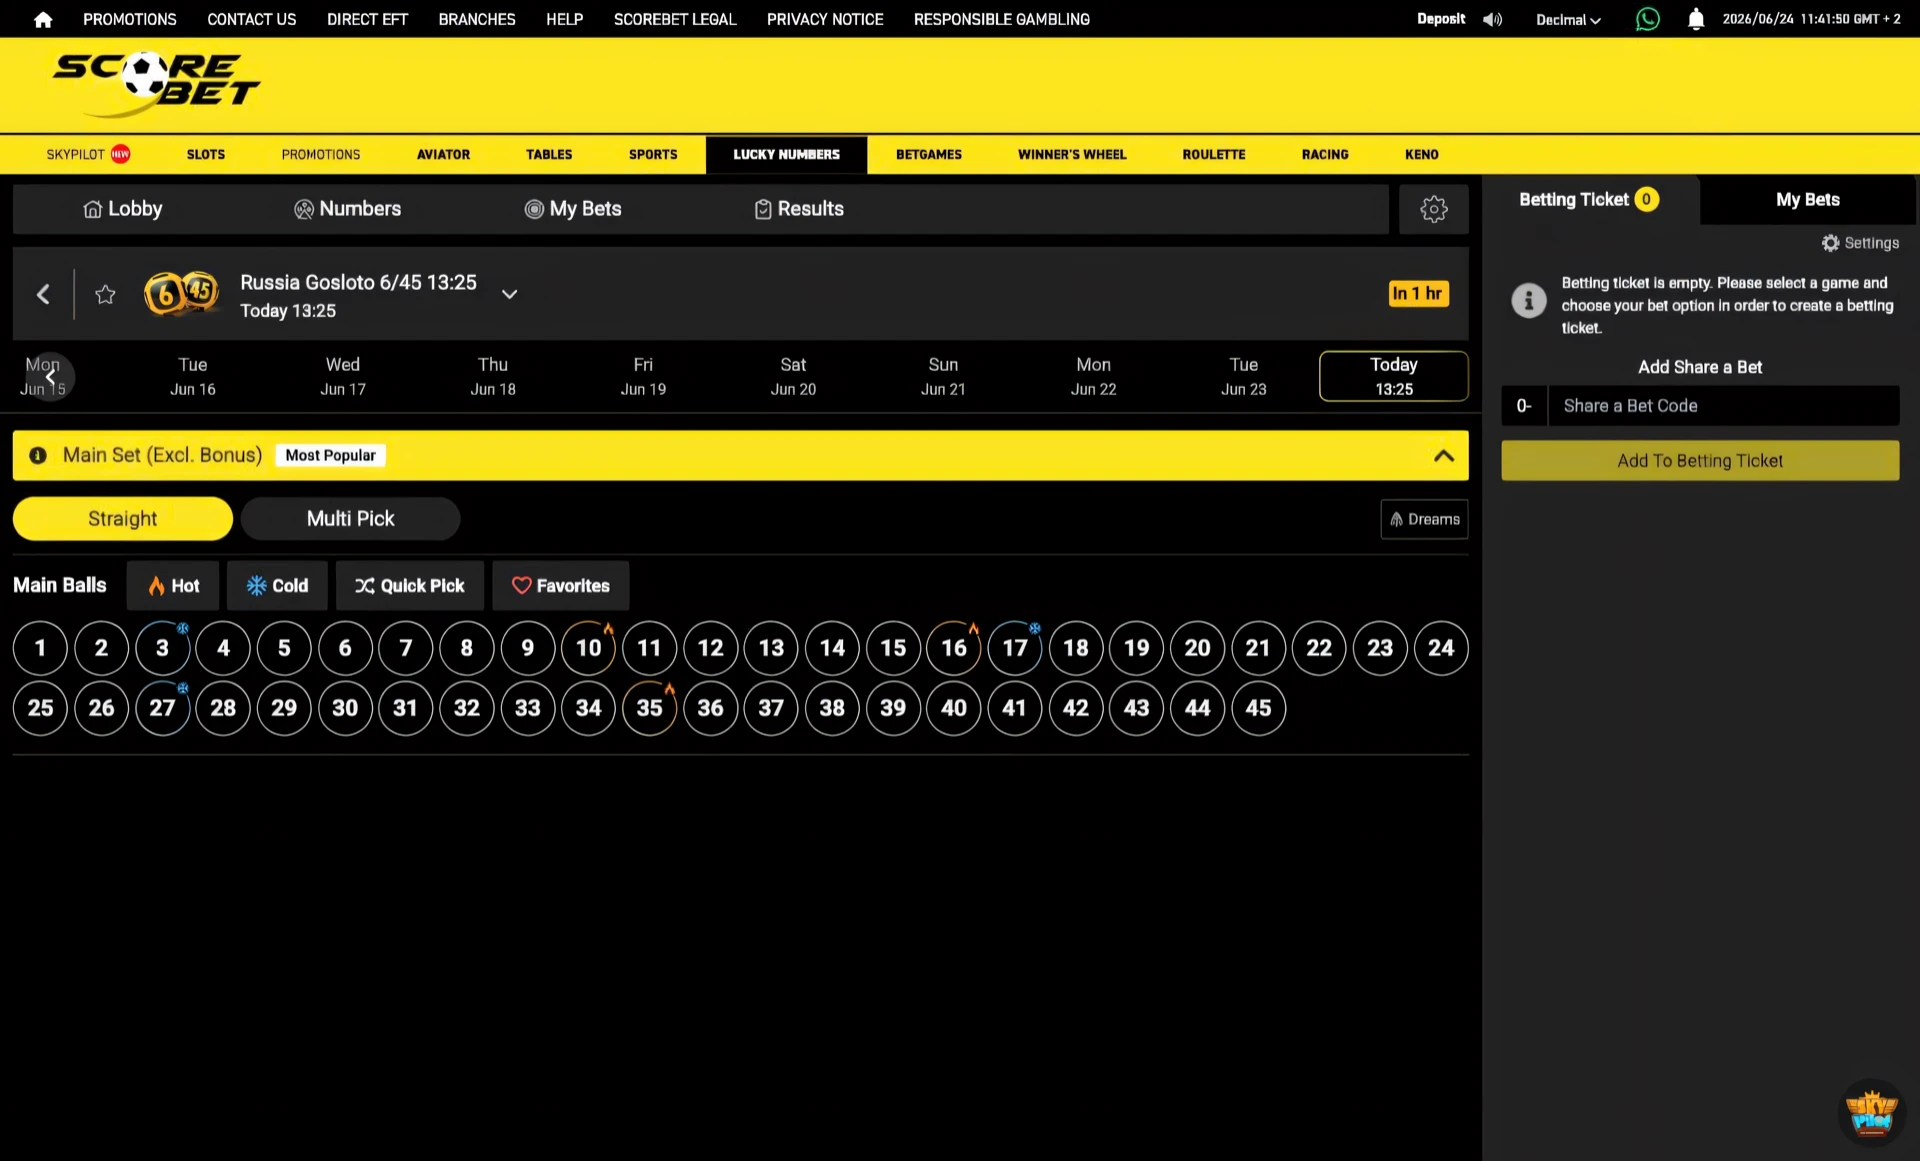Click the ScoreBet logo
Viewport: 1920px width, 1161px height.
(155, 83)
